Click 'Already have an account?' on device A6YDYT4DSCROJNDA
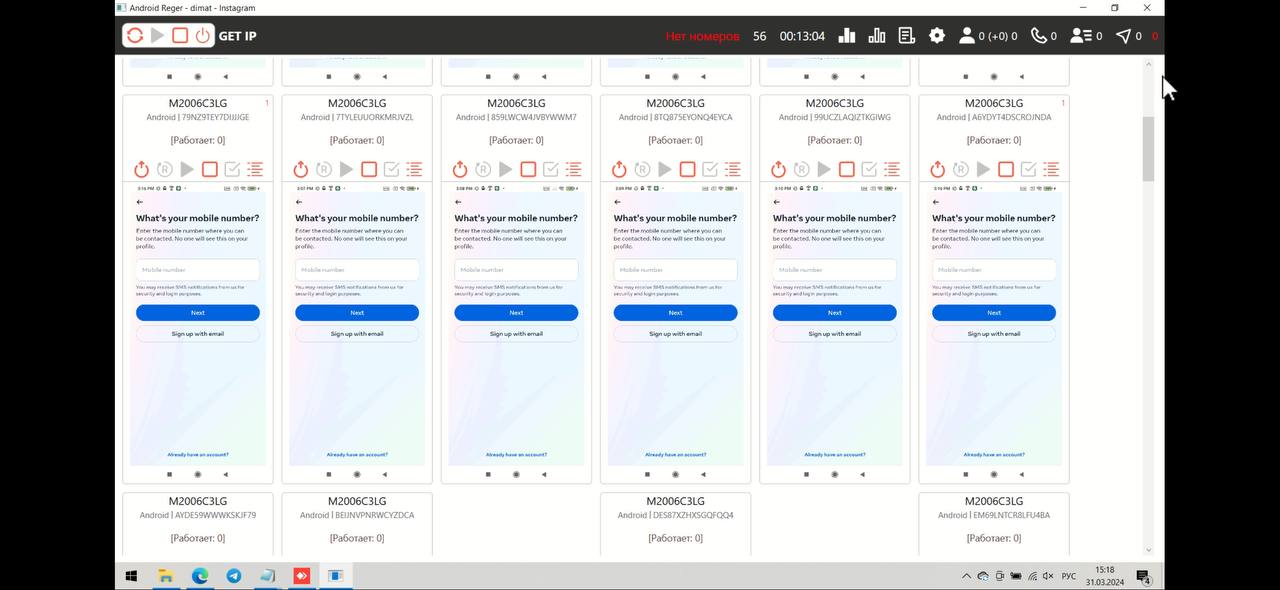Image resolution: width=1280 pixels, height=590 pixels. (x=994, y=455)
